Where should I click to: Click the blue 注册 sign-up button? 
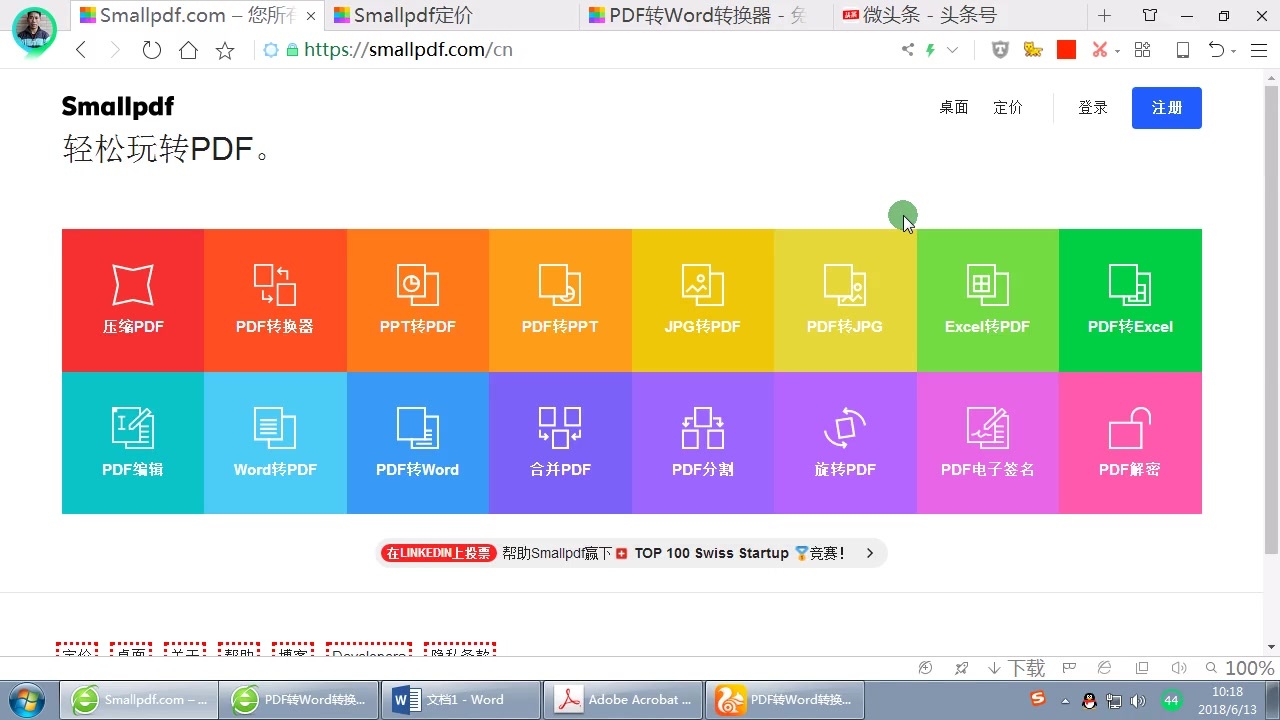point(1167,108)
